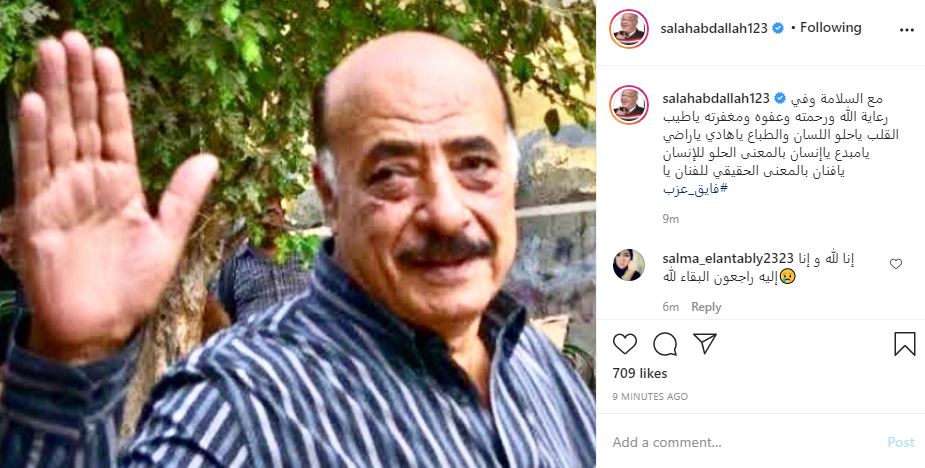Open the 9 MINUTES AGO timestamp link

point(650,397)
